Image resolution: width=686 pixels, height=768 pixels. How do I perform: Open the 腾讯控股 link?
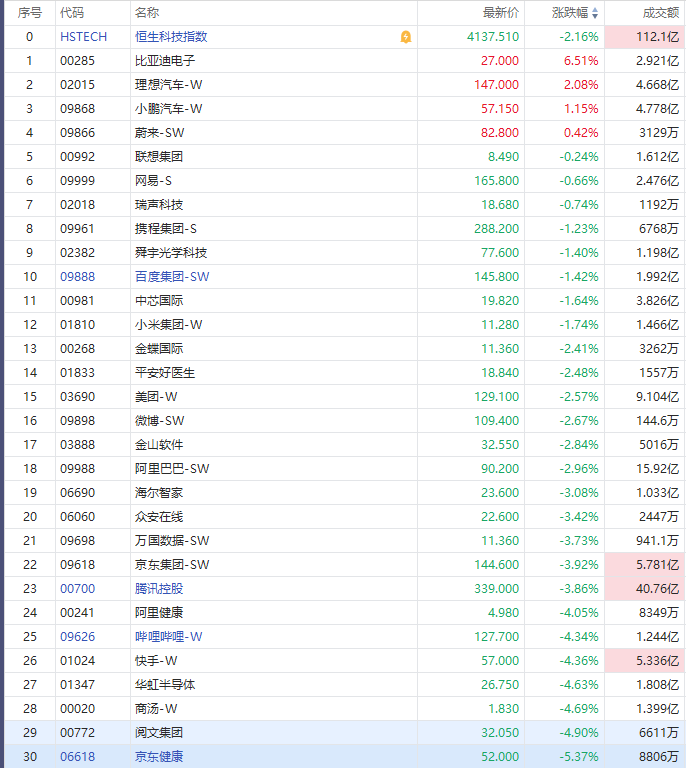pyautogui.click(x=159, y=589)
